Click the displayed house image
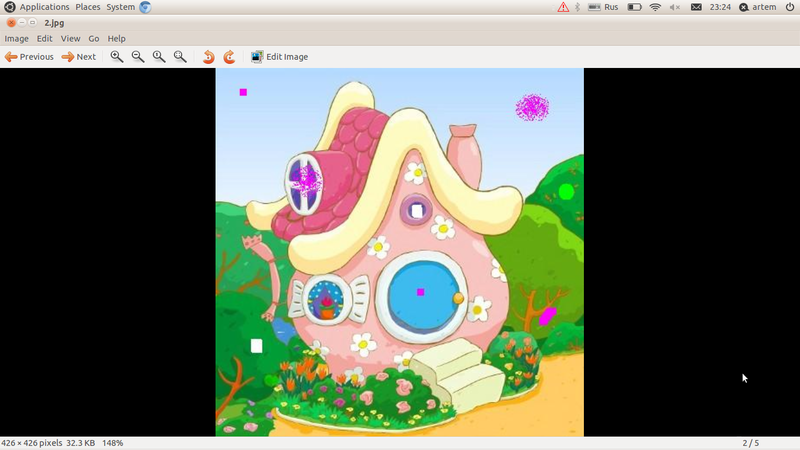 [399, 252]
